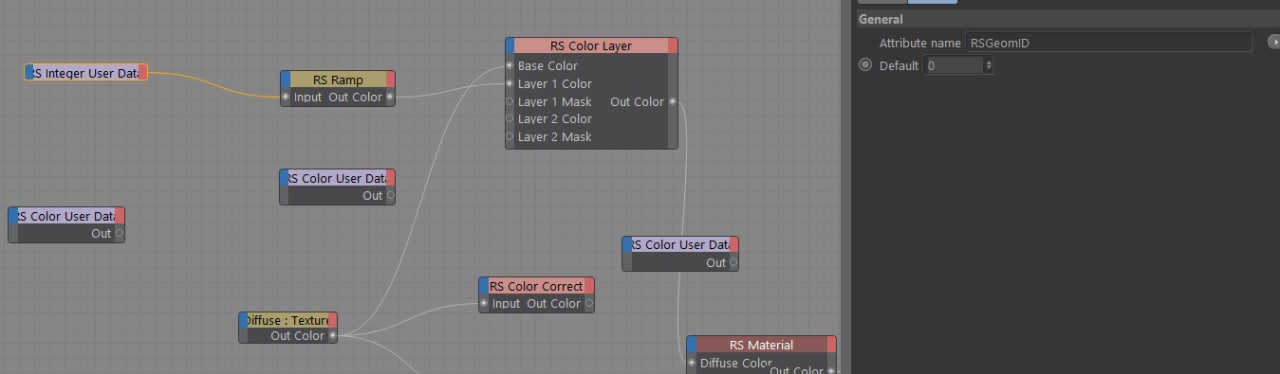Image resolution: width=1280 pixels, height=374 pixels.
Task: Click RS Ramp Out Color output port dot
Action: [x=390, y=97]
